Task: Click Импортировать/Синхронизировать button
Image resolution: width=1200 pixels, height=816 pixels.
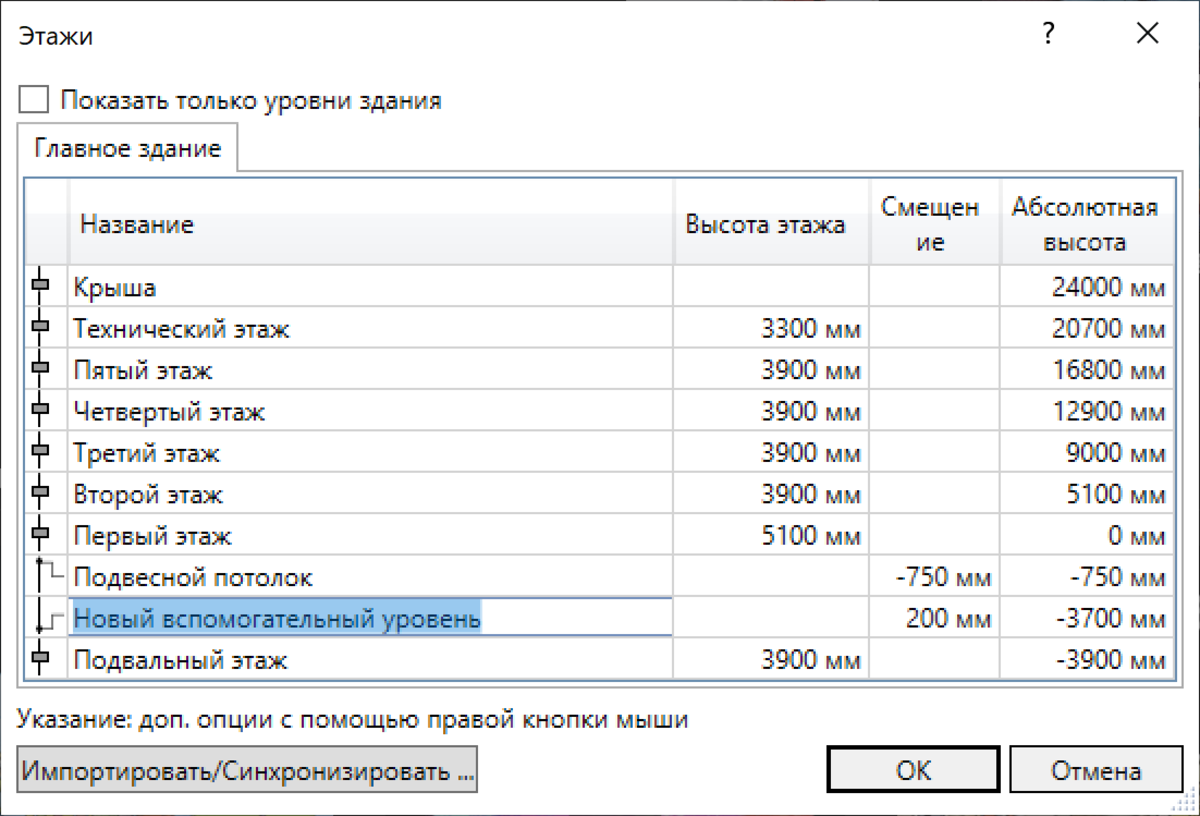Action: tap(247, 771)
